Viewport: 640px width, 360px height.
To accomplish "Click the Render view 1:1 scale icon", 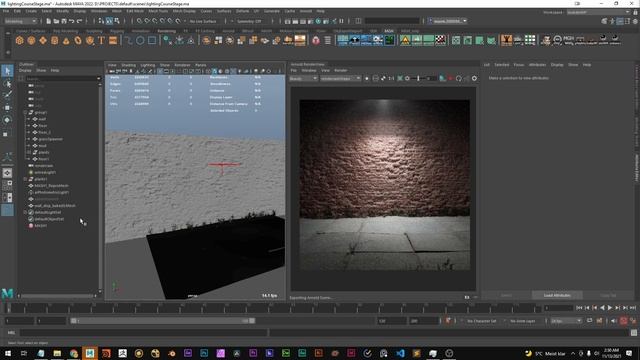I will point(391,78).
